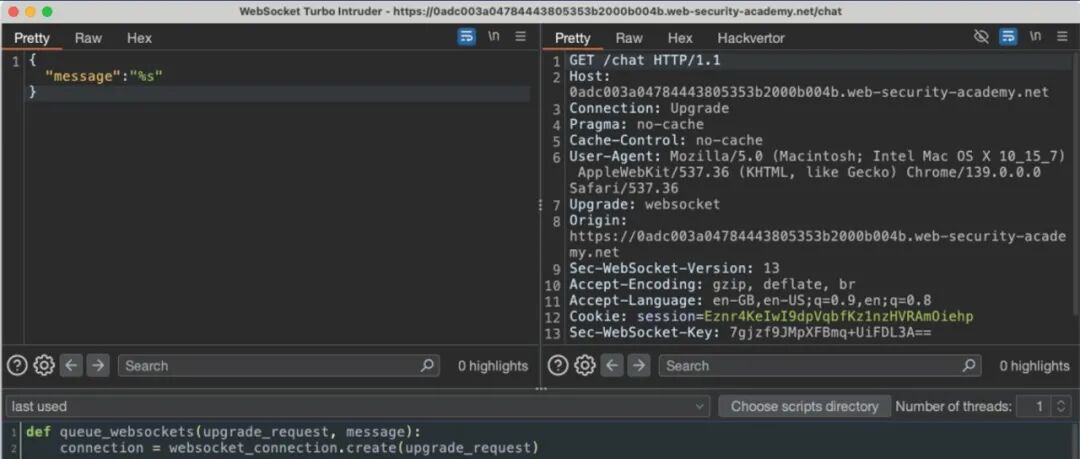The height and width of the screenshot is (459, 1080).
Task: Click the Accept-Encoding header line
Action: coord(712,284)
